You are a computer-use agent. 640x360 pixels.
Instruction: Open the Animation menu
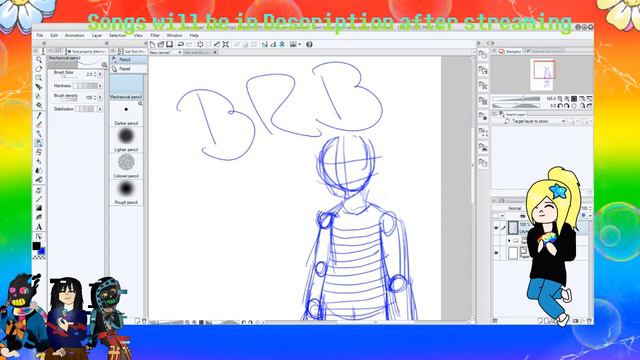click(74, 36)
